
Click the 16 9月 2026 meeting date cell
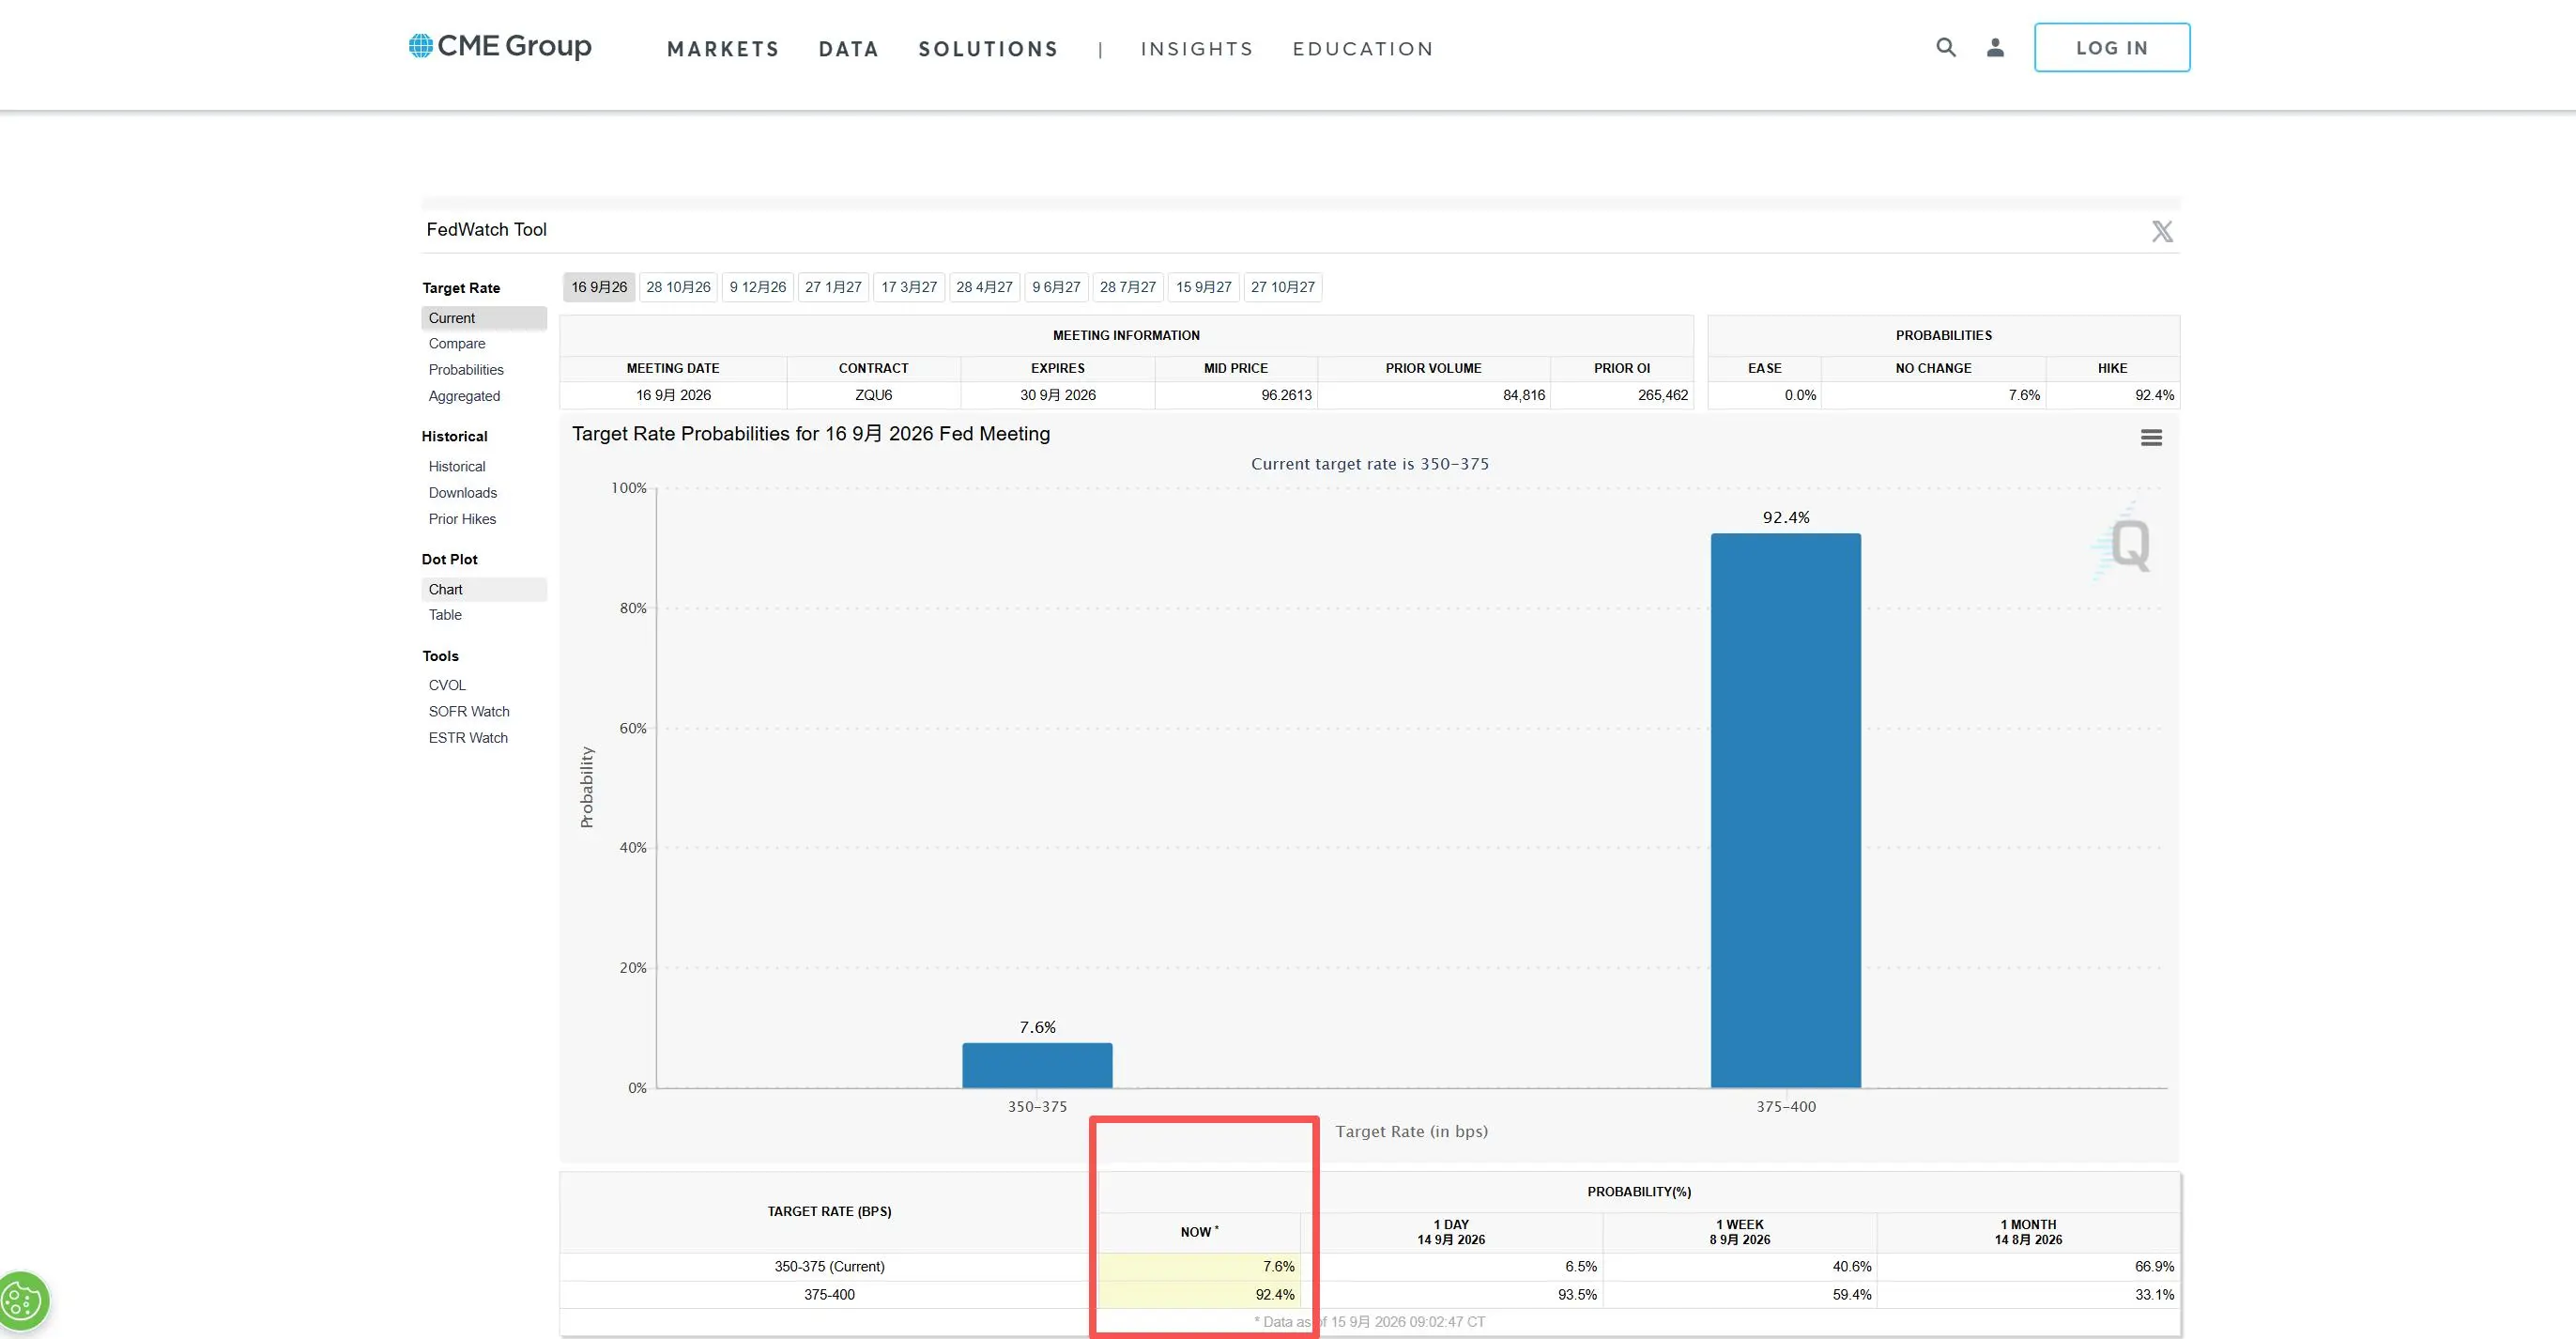(x=673, y=395)
